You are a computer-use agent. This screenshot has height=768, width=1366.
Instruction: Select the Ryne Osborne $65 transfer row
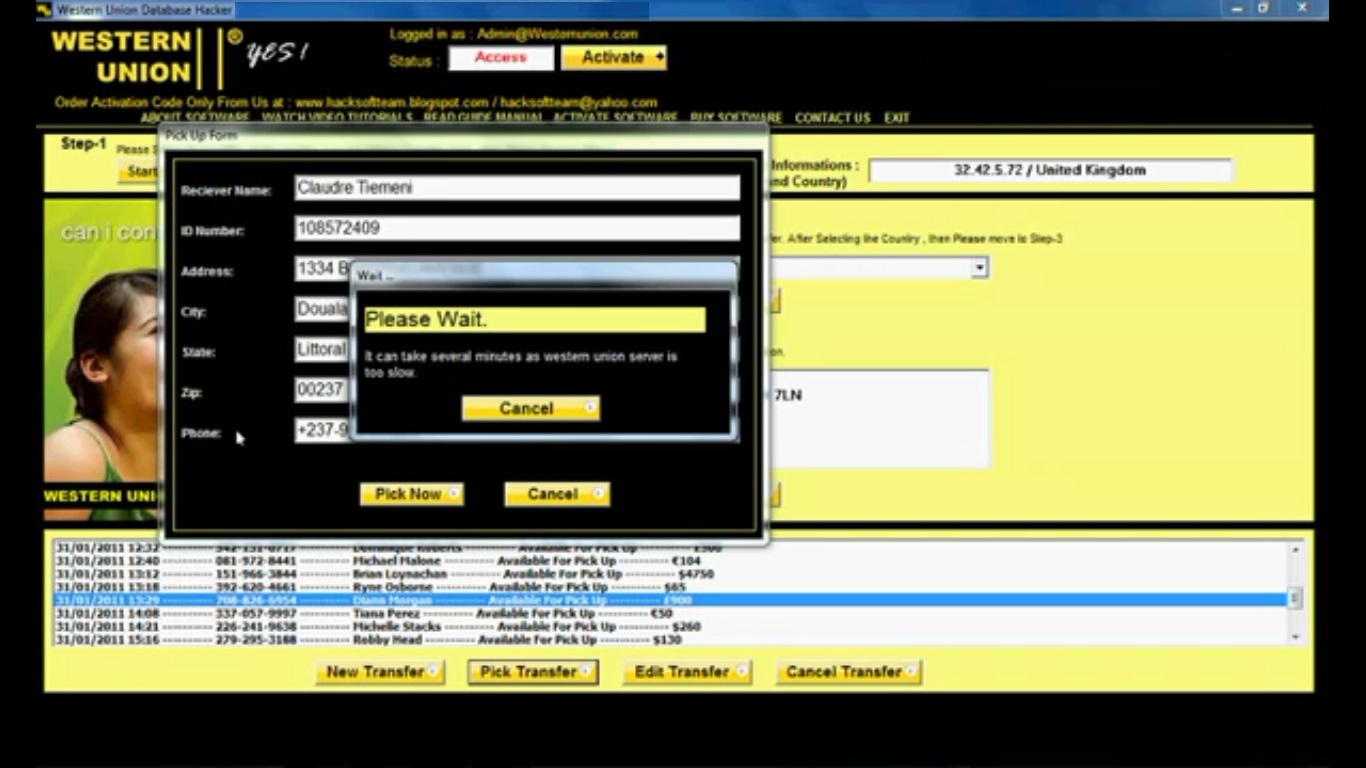click(670, 588)
